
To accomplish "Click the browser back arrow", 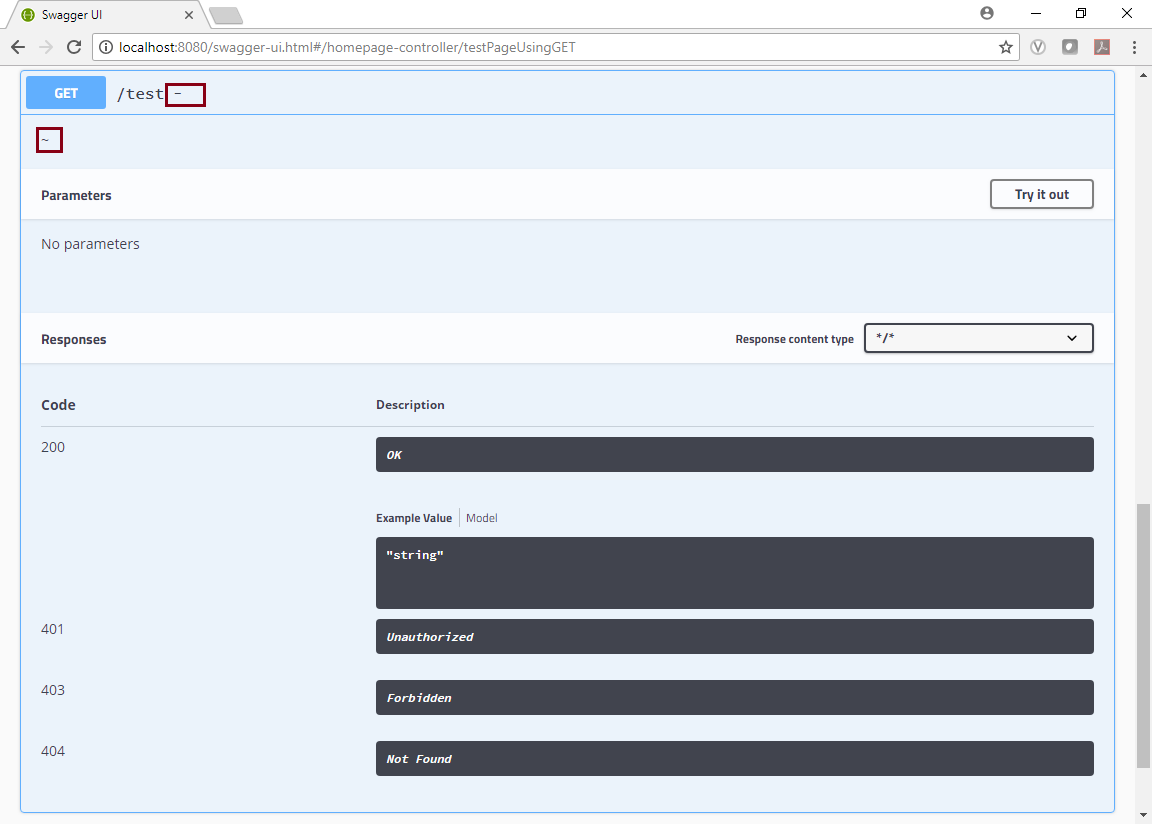I will (17, 46).
